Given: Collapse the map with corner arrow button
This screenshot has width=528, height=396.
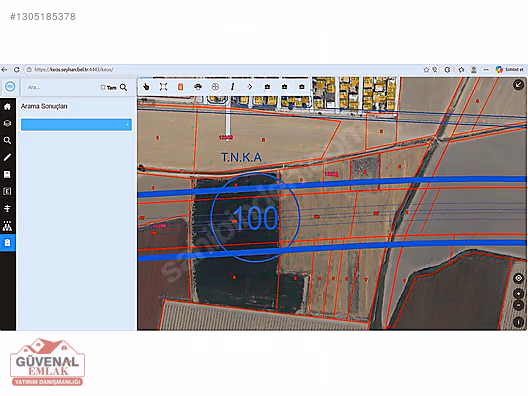Looking at the screenshot, I should point(518,85).
